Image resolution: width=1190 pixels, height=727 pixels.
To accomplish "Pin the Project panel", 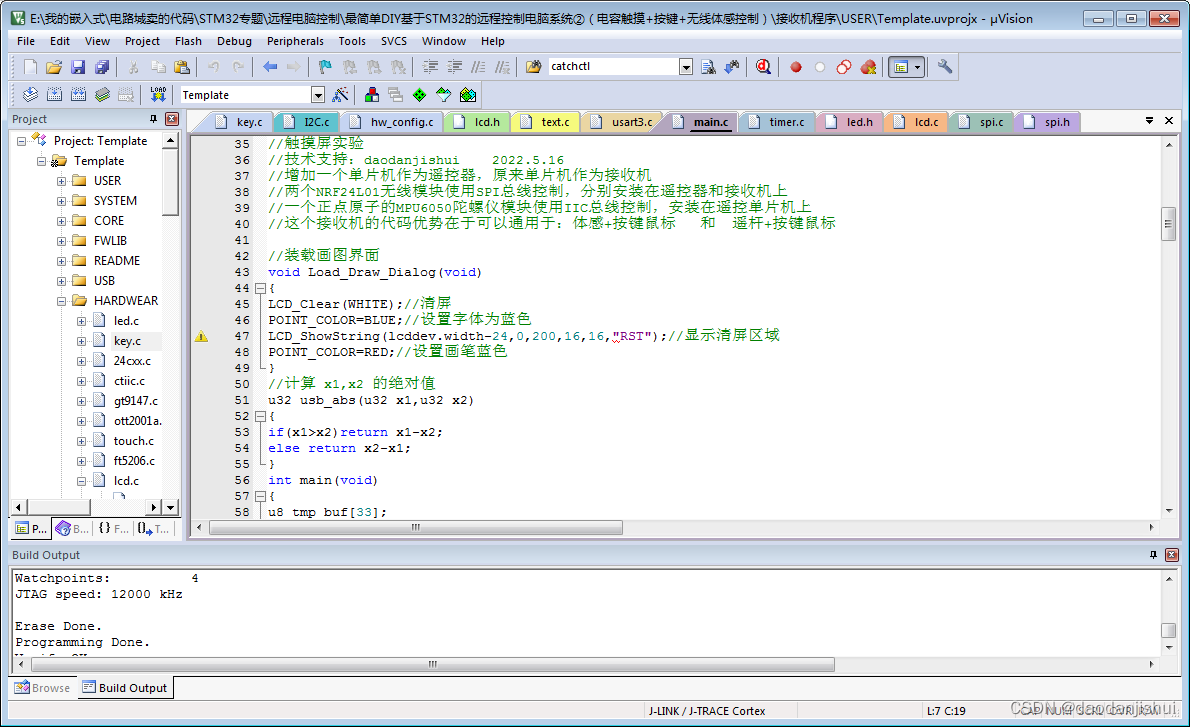I will point(153,119).
